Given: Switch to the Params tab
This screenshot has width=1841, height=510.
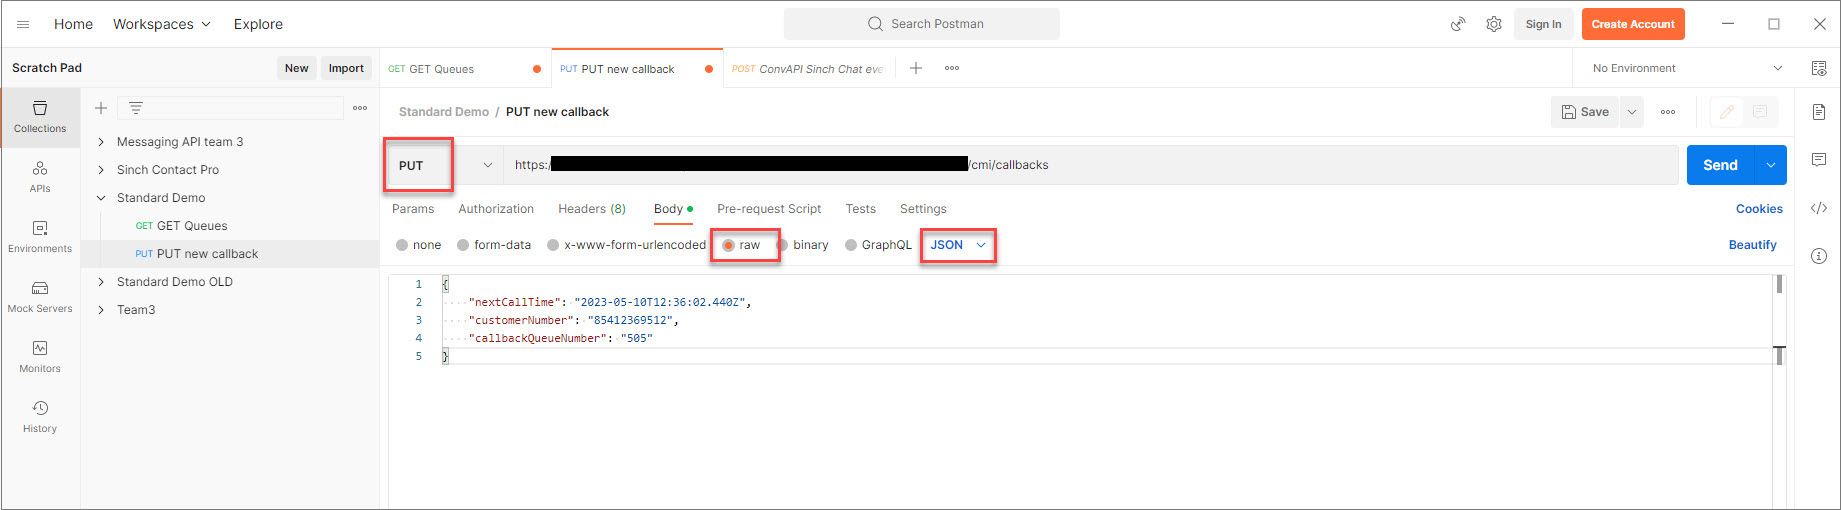Looking at the screenshot, I should pyautogui.click(x=413, y=209).
